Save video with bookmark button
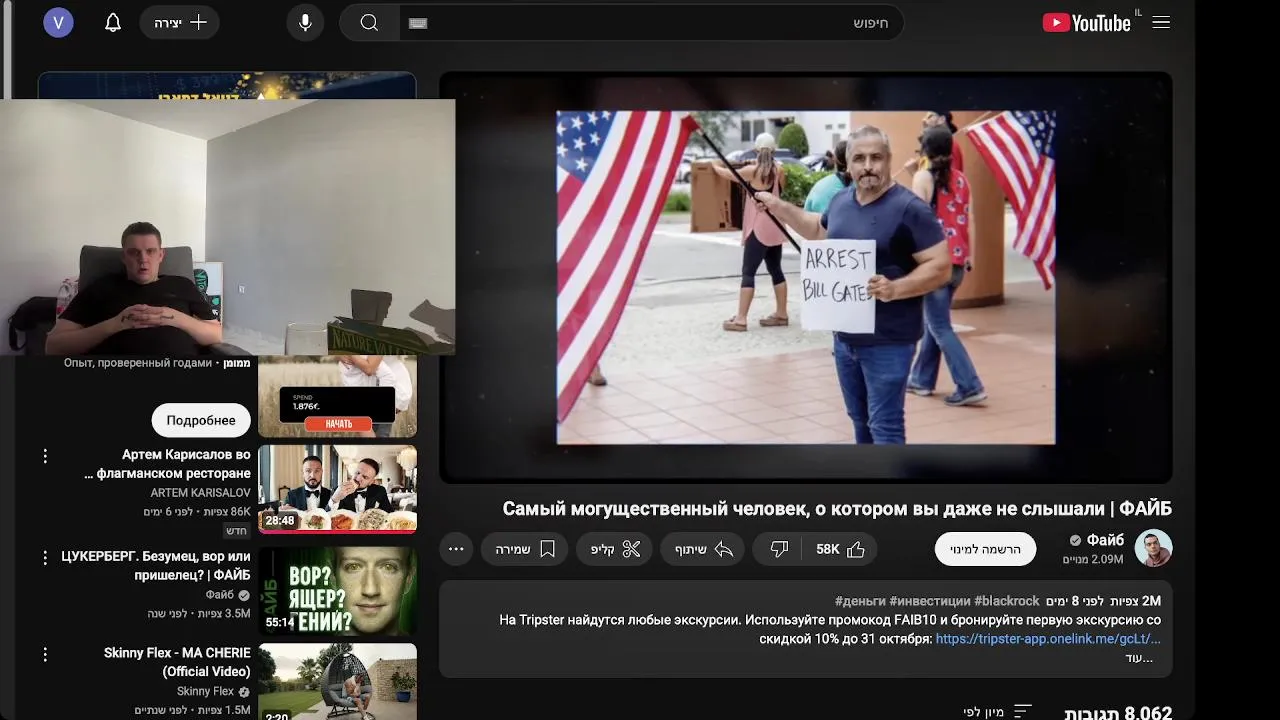1280x720 pixels. point(525,549)
